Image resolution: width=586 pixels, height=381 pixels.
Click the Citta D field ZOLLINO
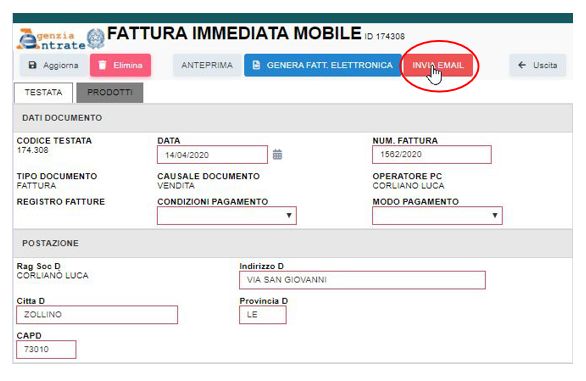point(97,314)
